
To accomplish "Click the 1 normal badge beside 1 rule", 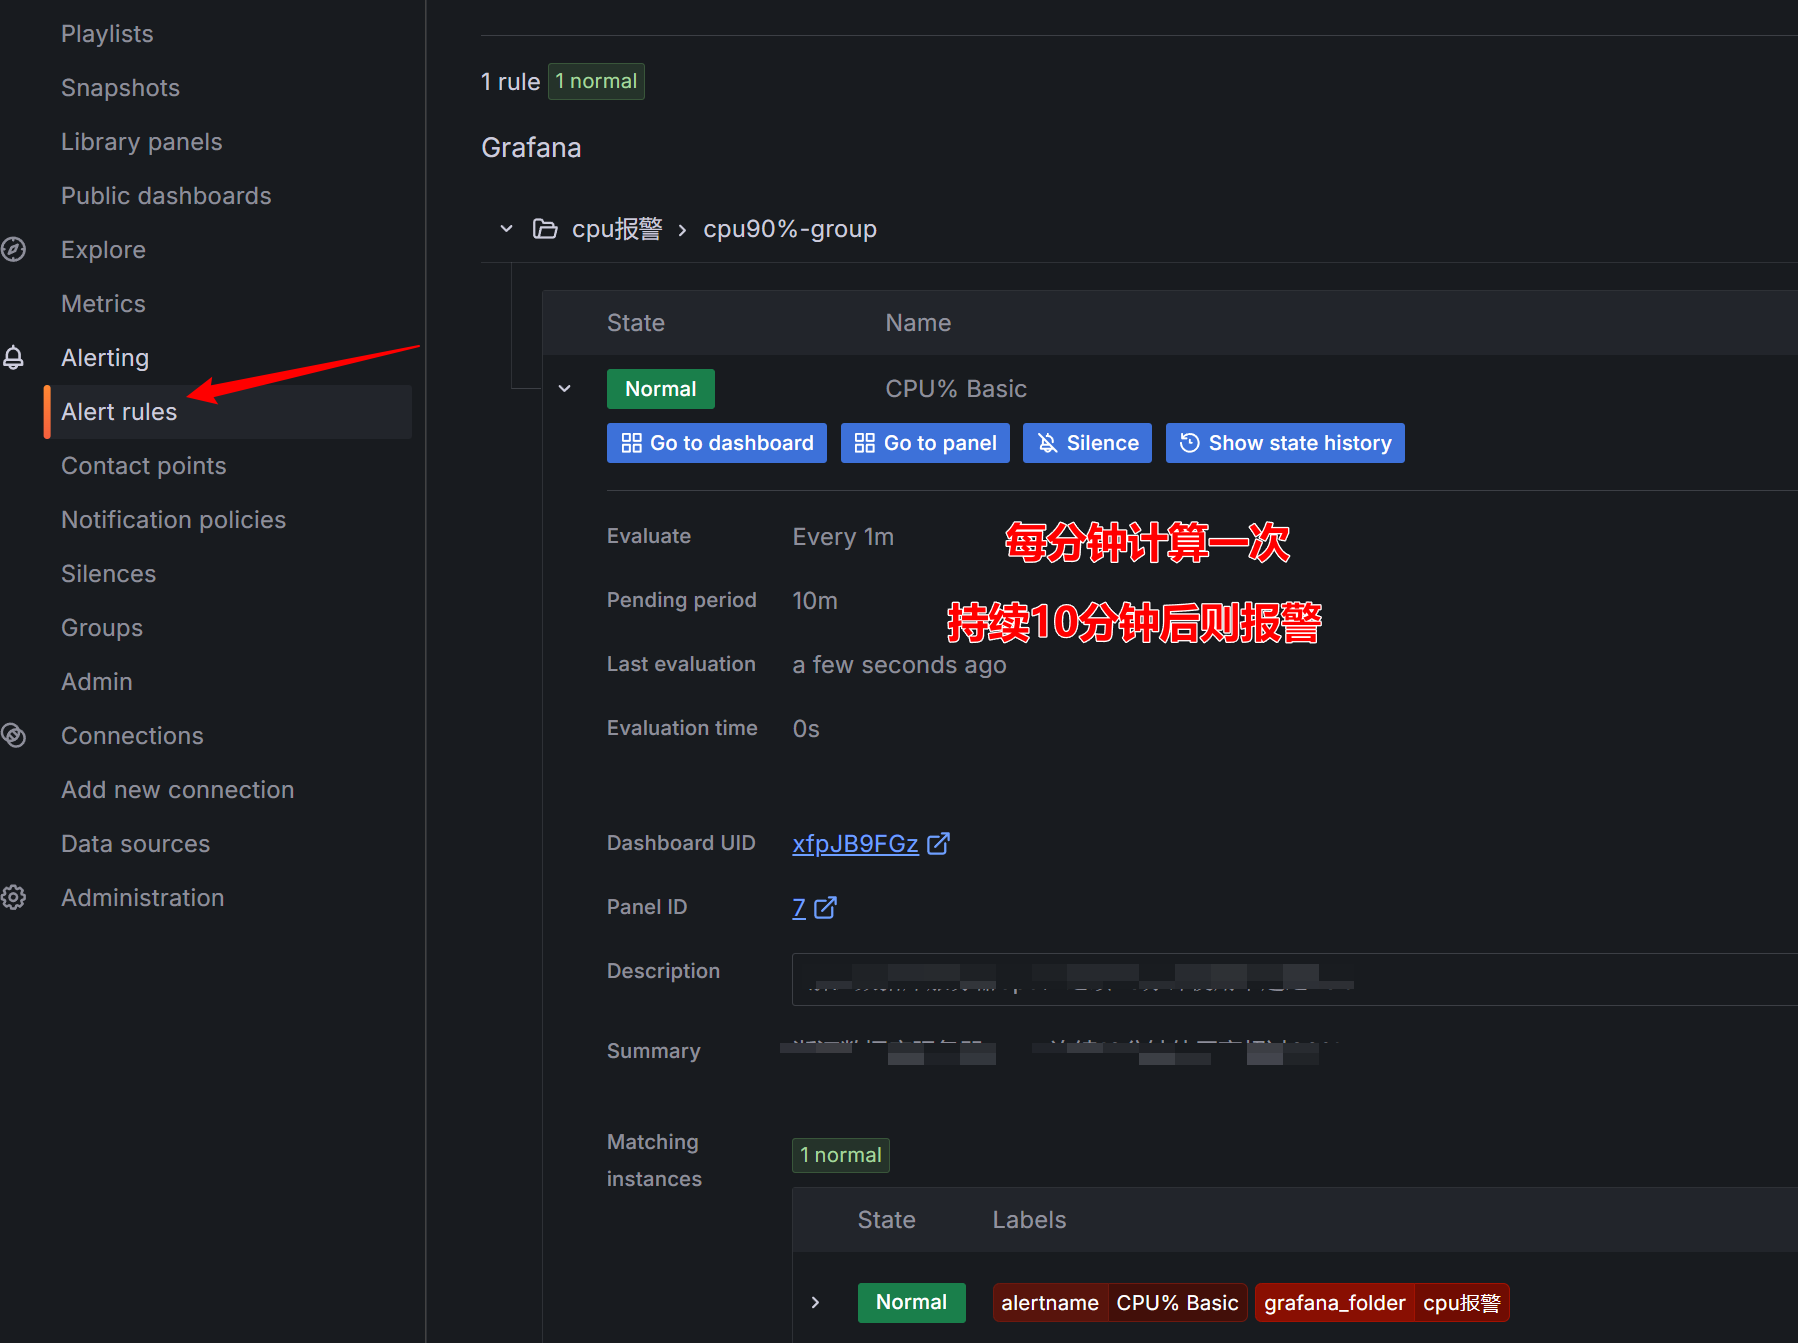I will (x=596, y=82).
